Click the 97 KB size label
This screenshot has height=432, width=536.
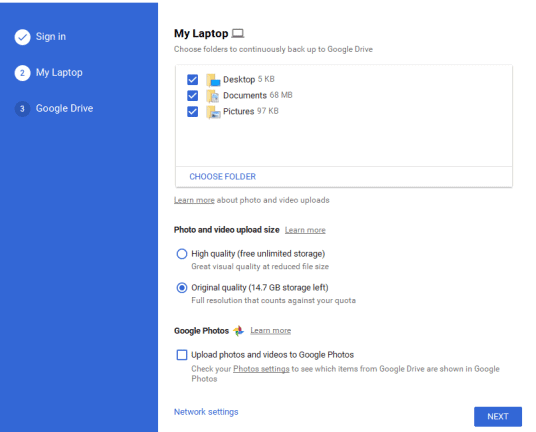click(x=268, y=111)
